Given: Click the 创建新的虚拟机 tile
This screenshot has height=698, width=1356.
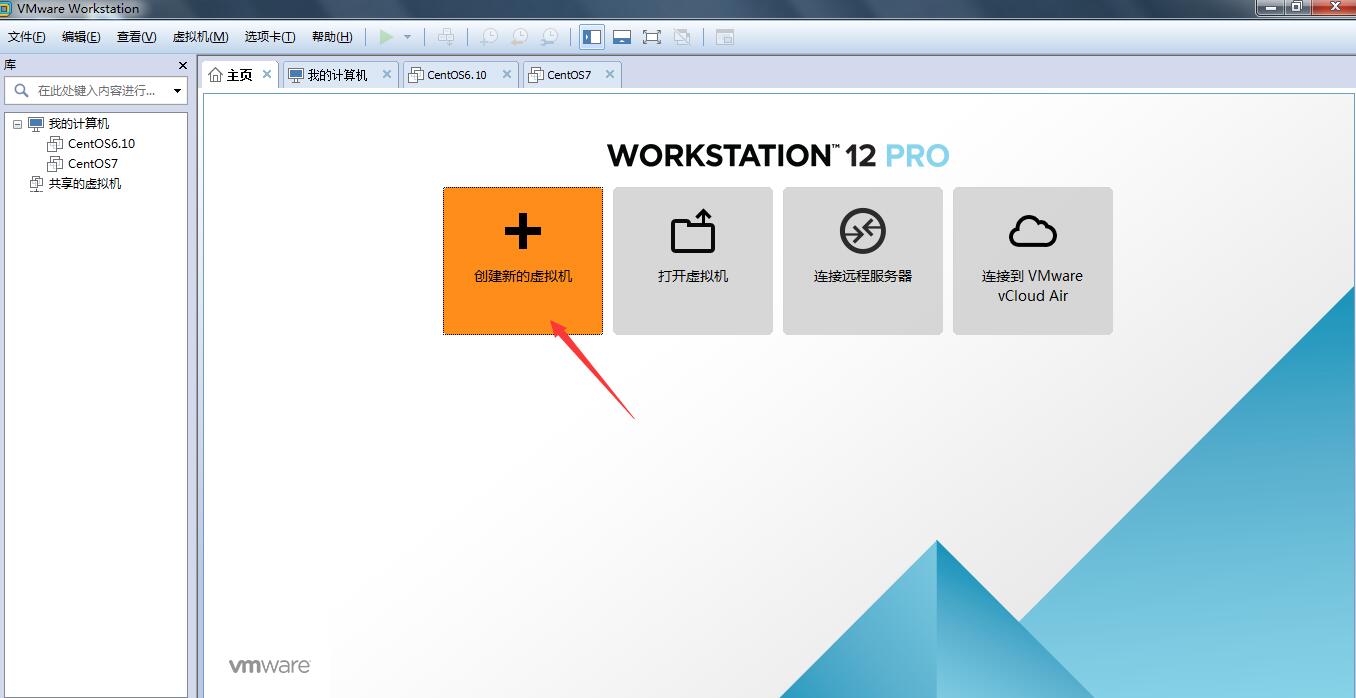Looking at the screenshot, I should [x=523, y=261].
